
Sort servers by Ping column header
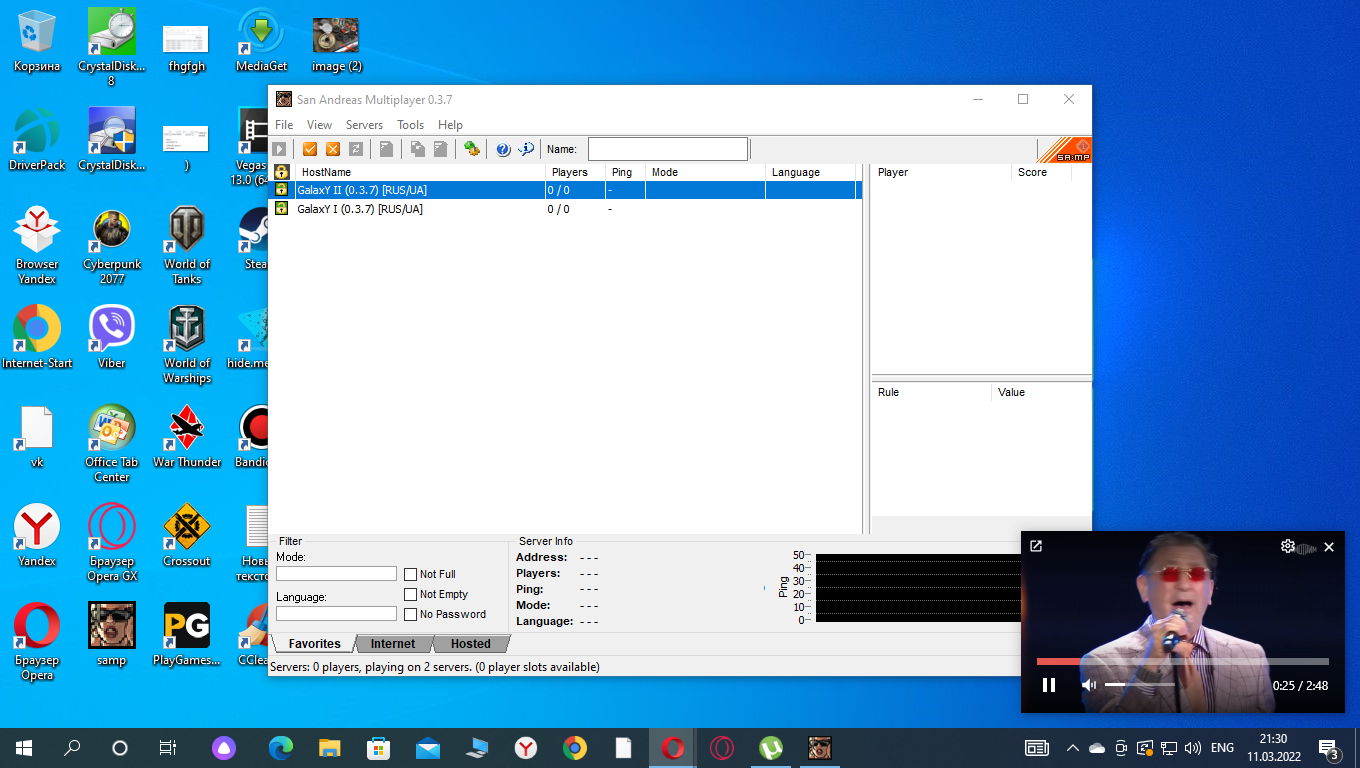[x=625, y=172]
